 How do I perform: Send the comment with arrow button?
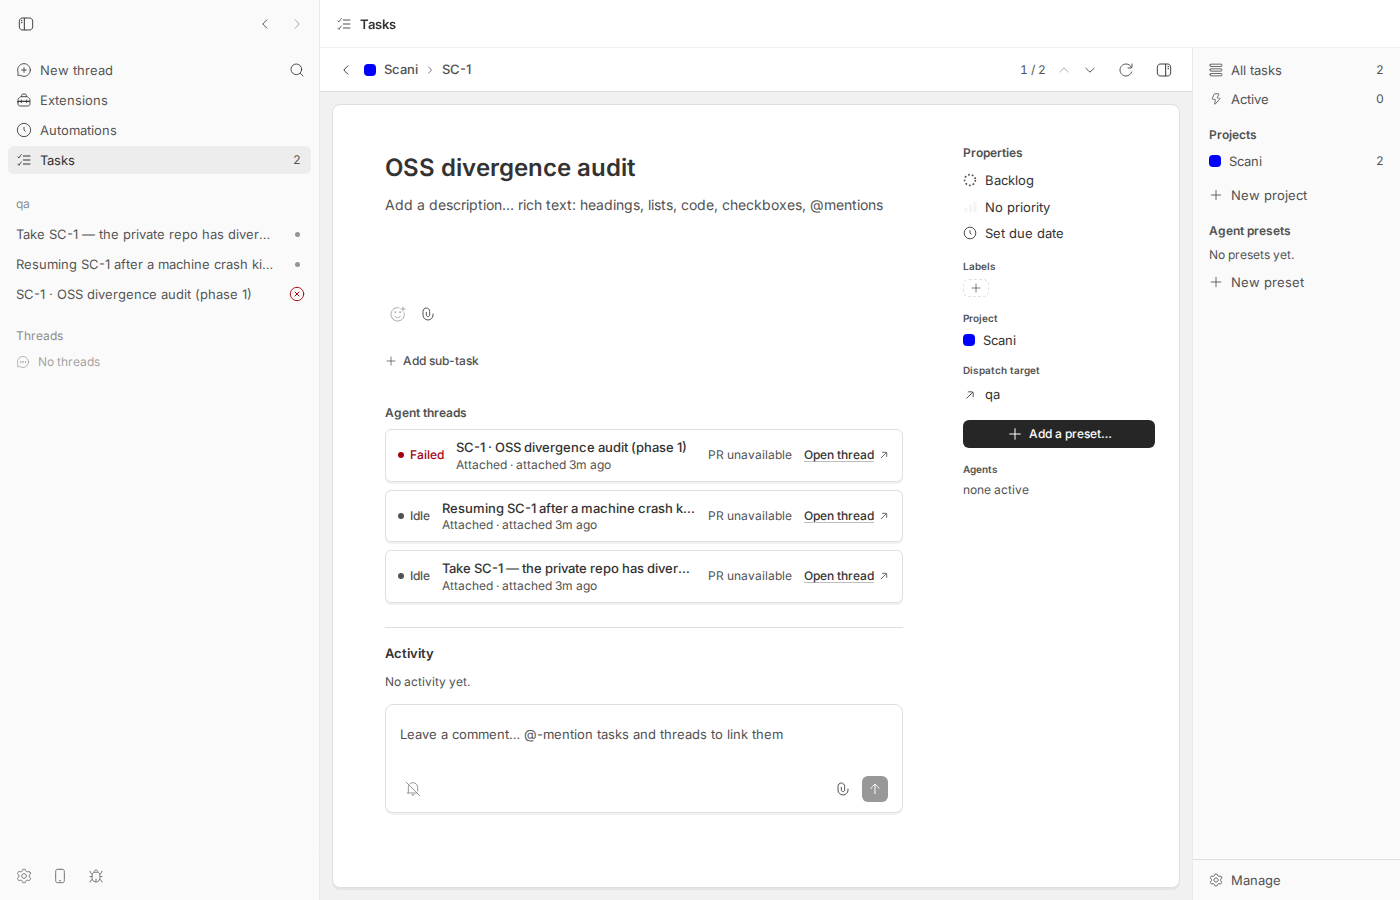tap(875, 789)
